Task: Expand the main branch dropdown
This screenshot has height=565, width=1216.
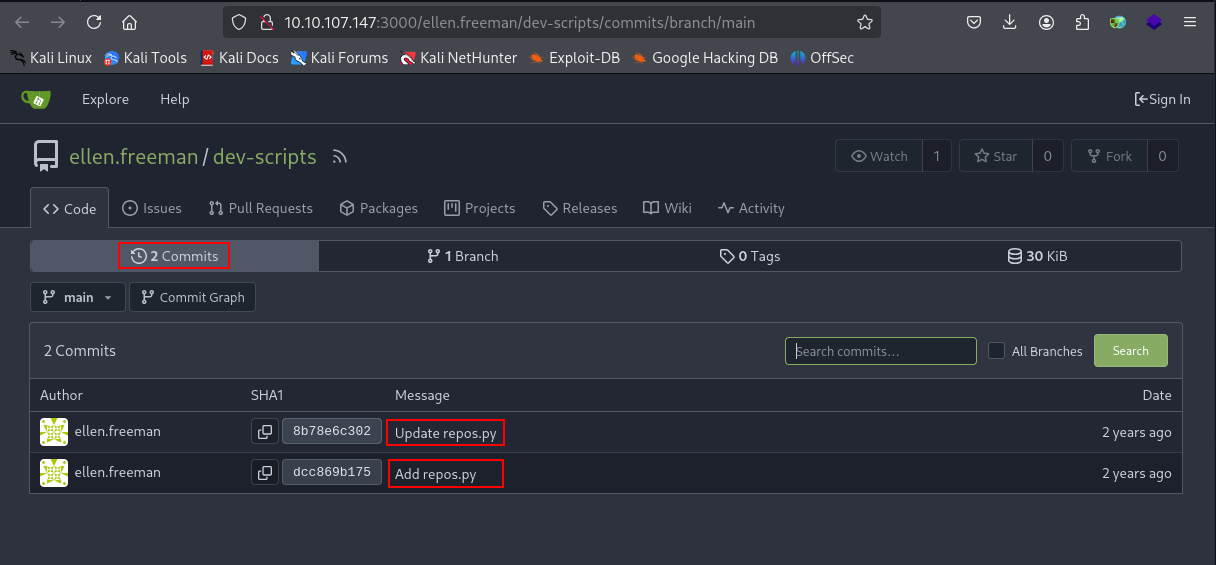Action: (78, 297)
